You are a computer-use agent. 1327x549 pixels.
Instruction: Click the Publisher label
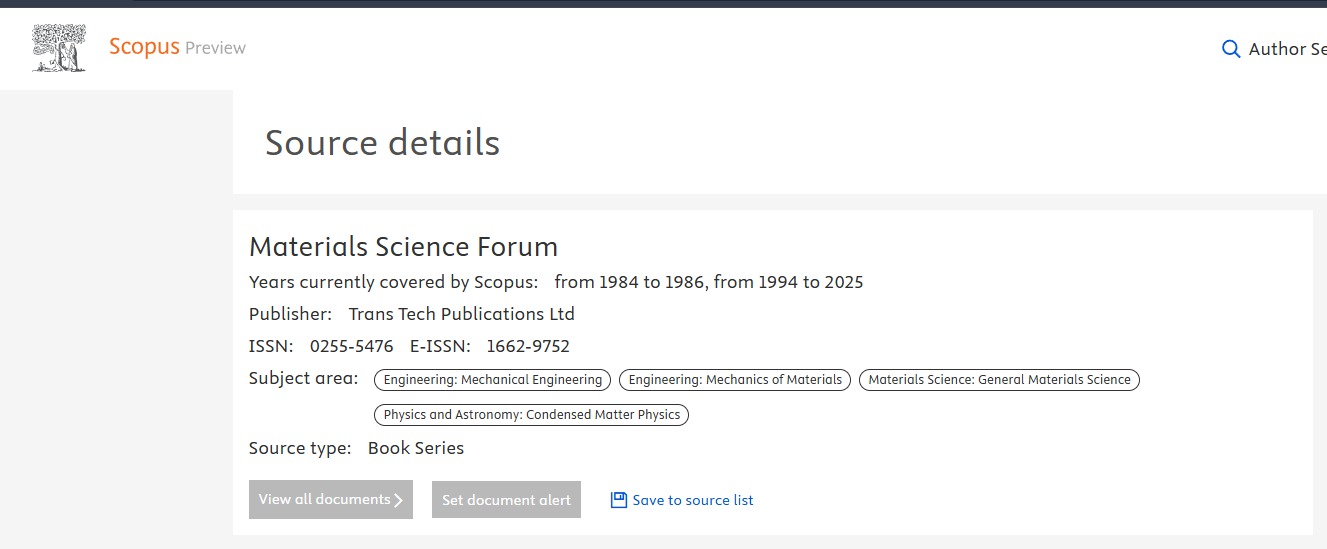click(x=290, y=314)
